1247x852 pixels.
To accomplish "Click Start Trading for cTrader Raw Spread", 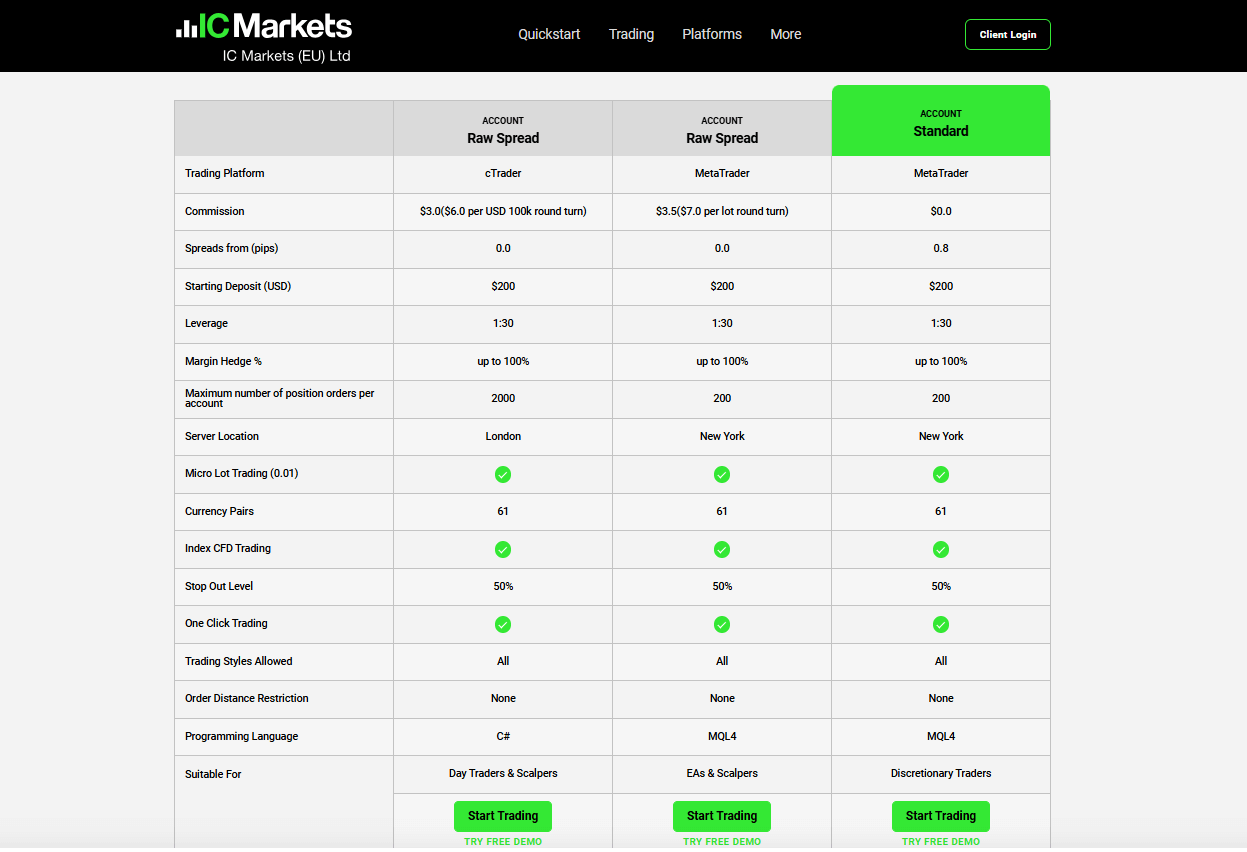I will coord(503,816).
